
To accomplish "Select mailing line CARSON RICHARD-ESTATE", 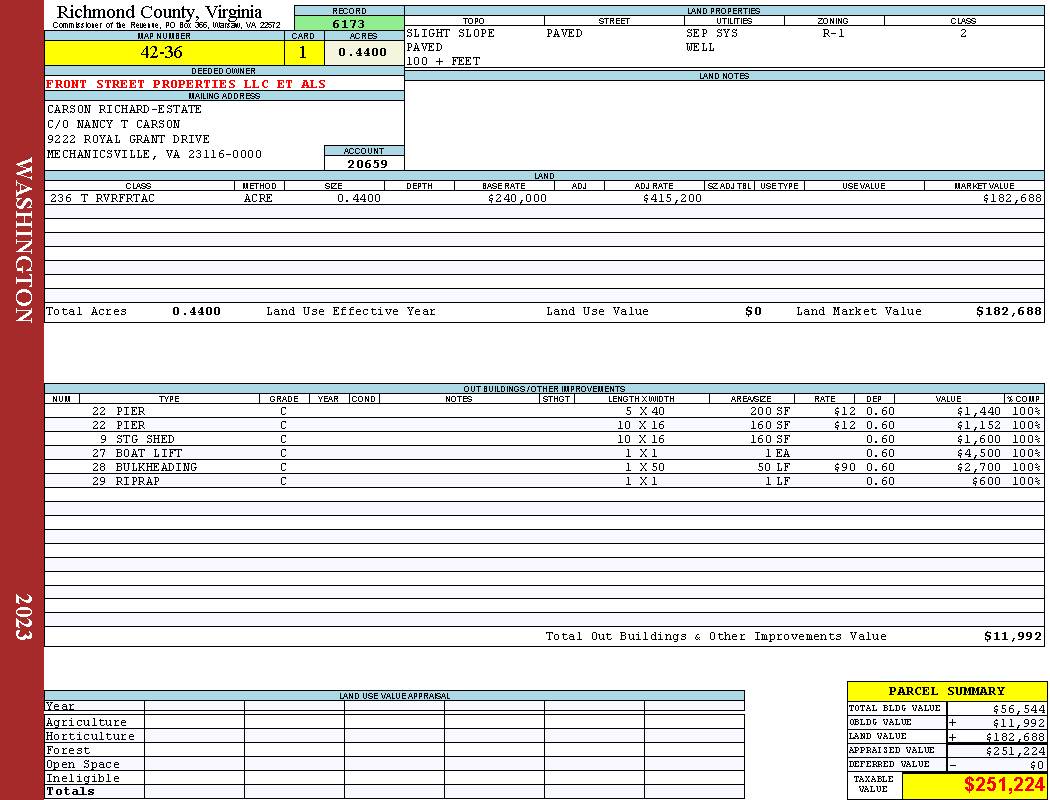I will [124, 108].
